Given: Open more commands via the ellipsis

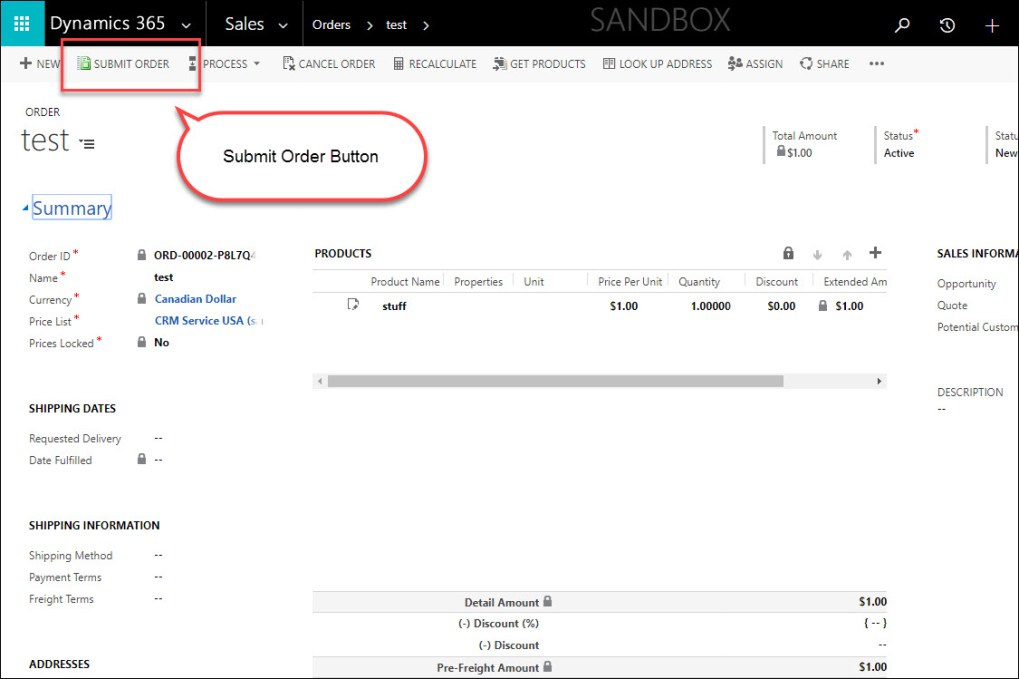Looking at the screenshot, I should 877,63.
